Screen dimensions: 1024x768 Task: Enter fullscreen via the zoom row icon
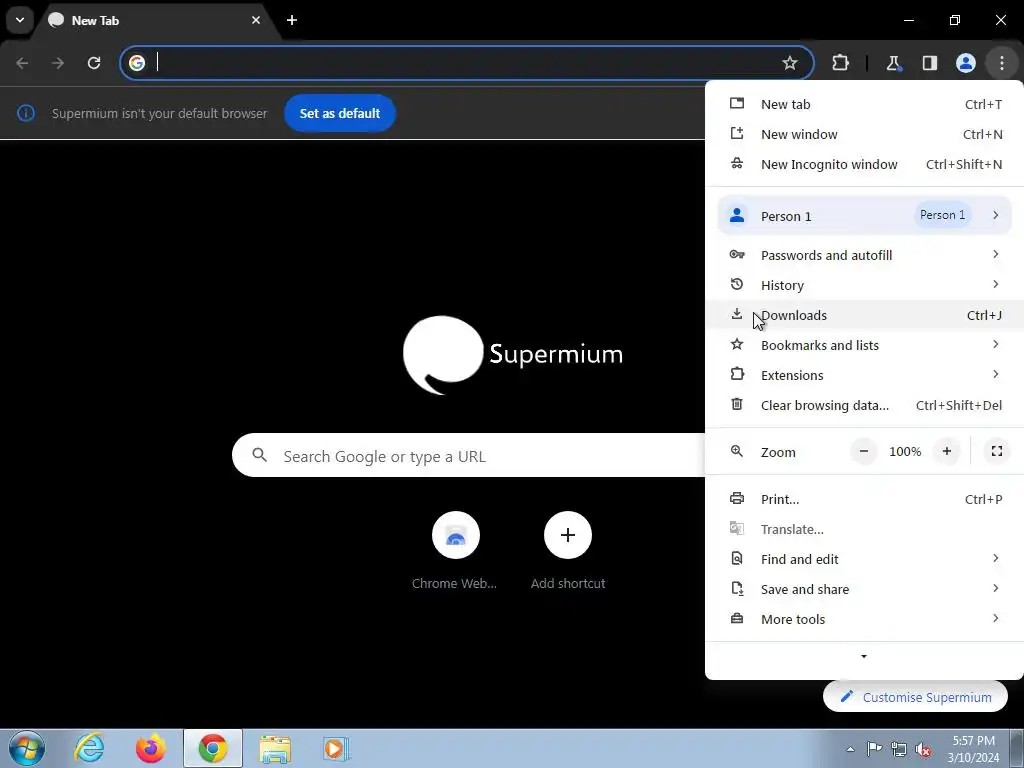tap(997, 451)
